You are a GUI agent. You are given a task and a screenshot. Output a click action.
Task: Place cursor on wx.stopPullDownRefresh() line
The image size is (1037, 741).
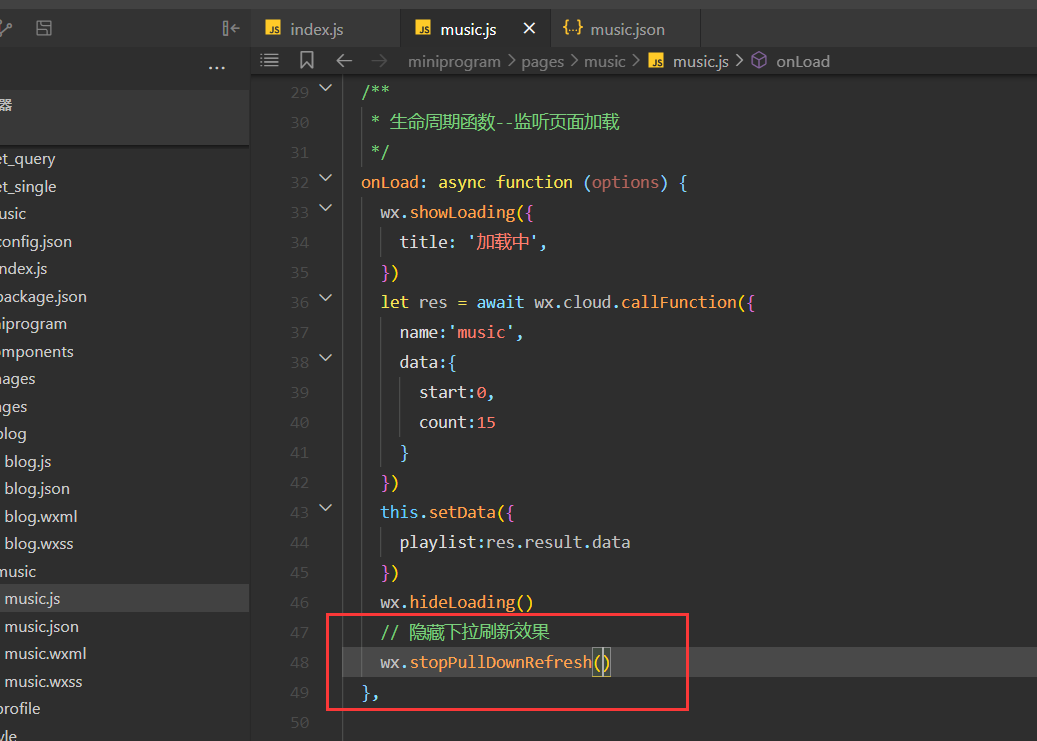[495, 662]
